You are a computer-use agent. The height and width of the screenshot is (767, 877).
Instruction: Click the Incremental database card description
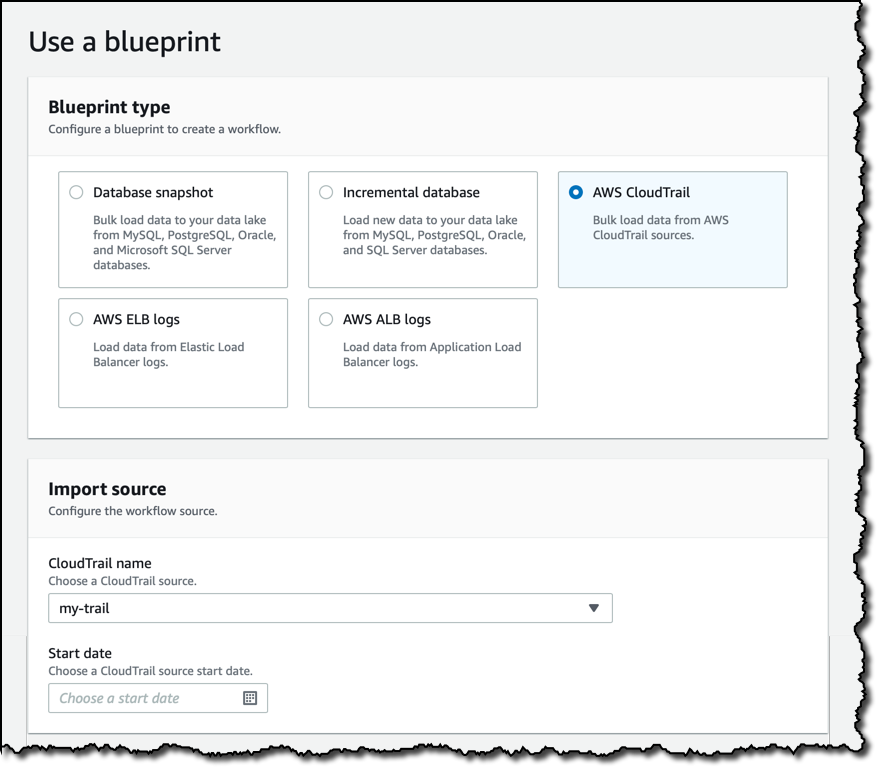coord(435,235)
